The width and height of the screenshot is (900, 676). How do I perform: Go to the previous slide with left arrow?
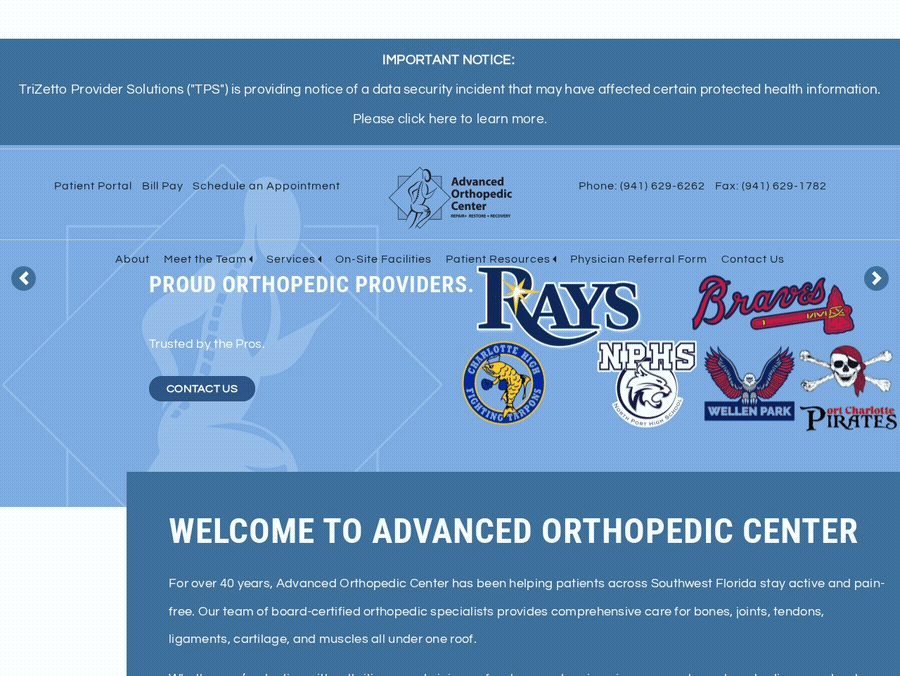[x=24, y=278]
